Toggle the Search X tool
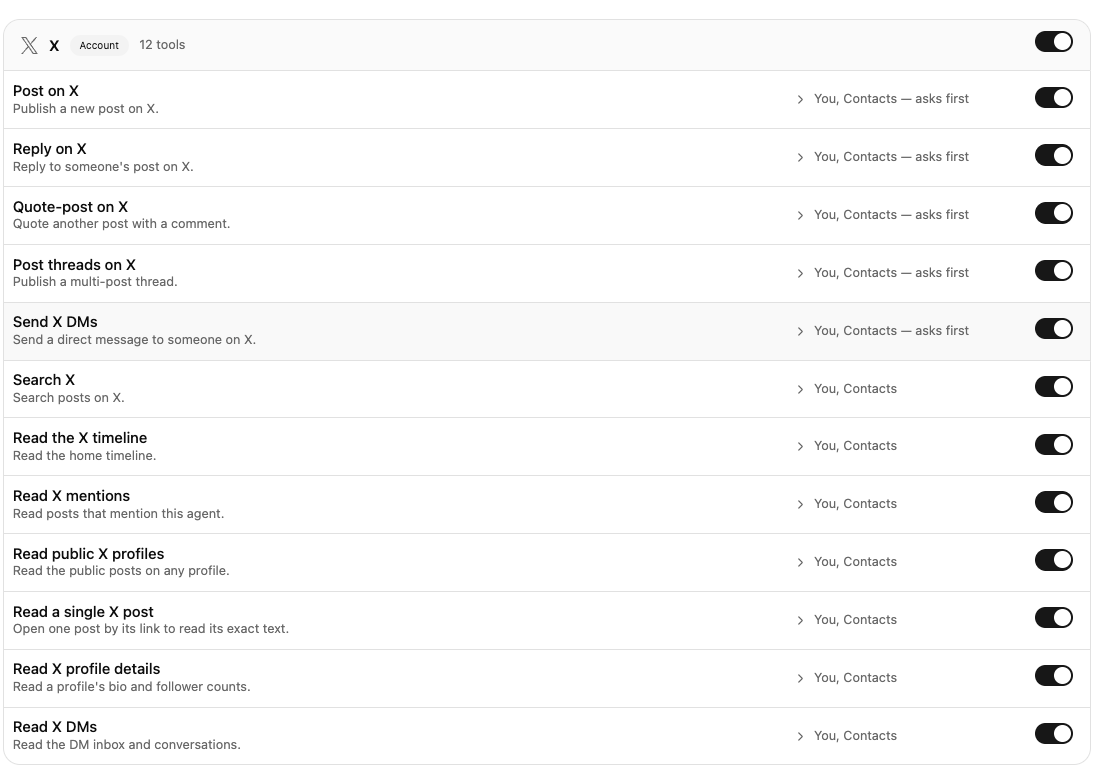The width and height of the screenshot is (1095, 770). pyautogui.click(x=1054, y=387)
